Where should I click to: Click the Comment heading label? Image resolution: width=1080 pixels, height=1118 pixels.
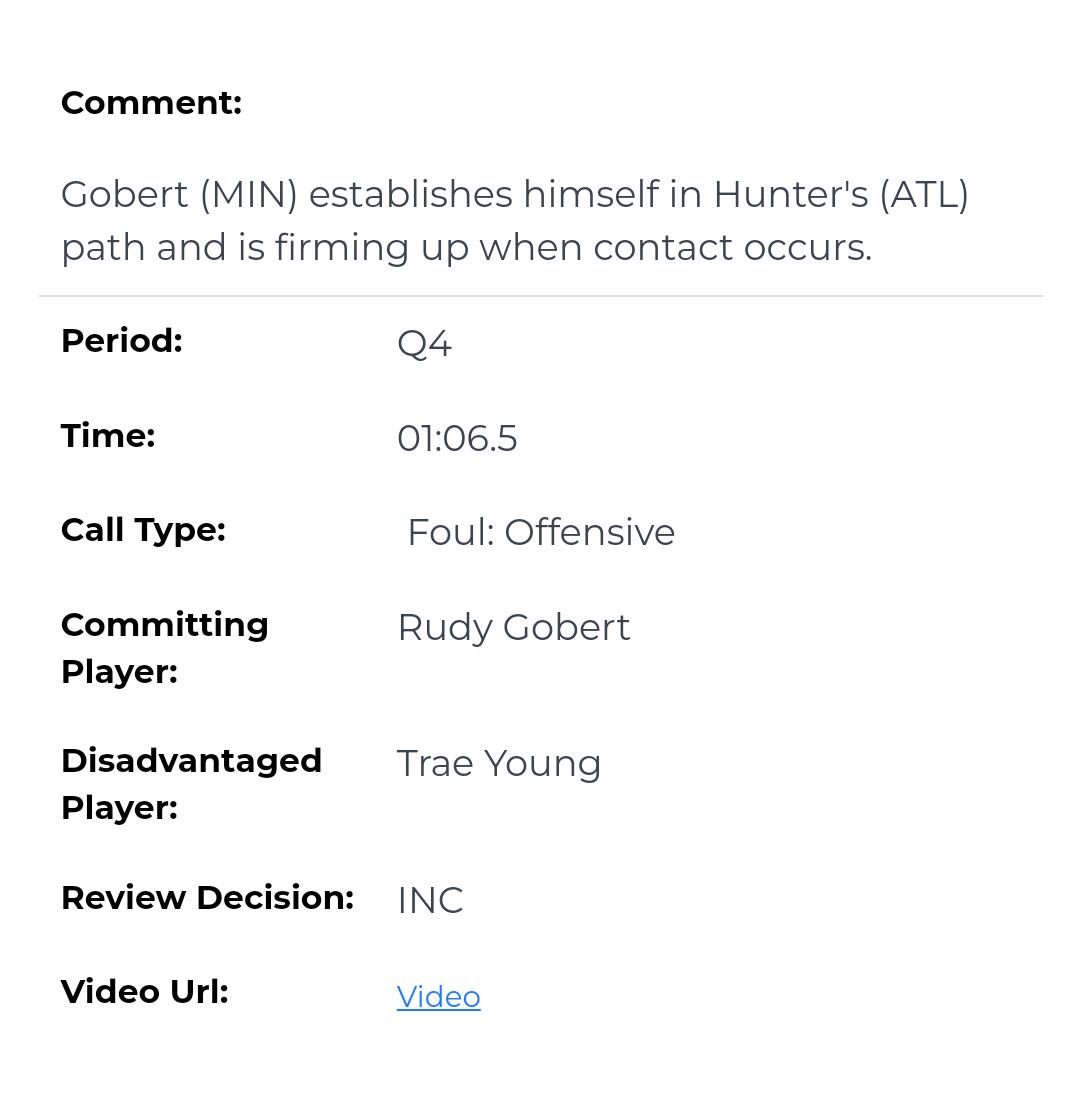pos(151,103)
